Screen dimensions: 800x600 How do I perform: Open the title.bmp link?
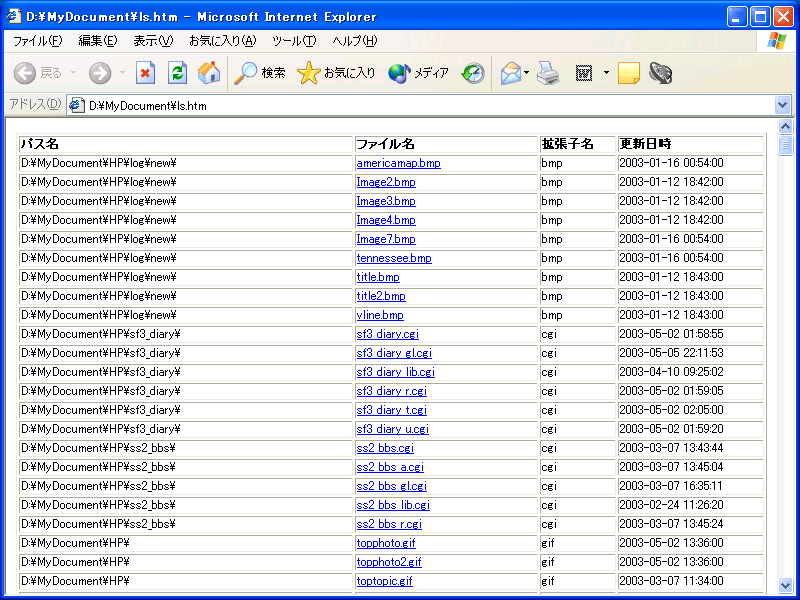378,277
